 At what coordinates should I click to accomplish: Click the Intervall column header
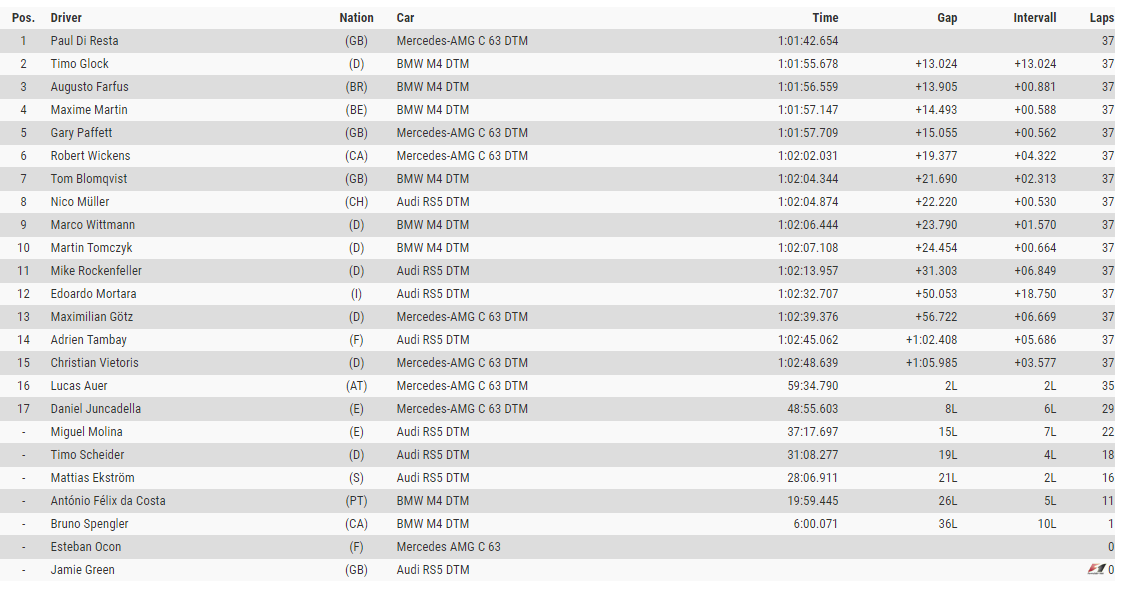click(x=1034, y=18)
